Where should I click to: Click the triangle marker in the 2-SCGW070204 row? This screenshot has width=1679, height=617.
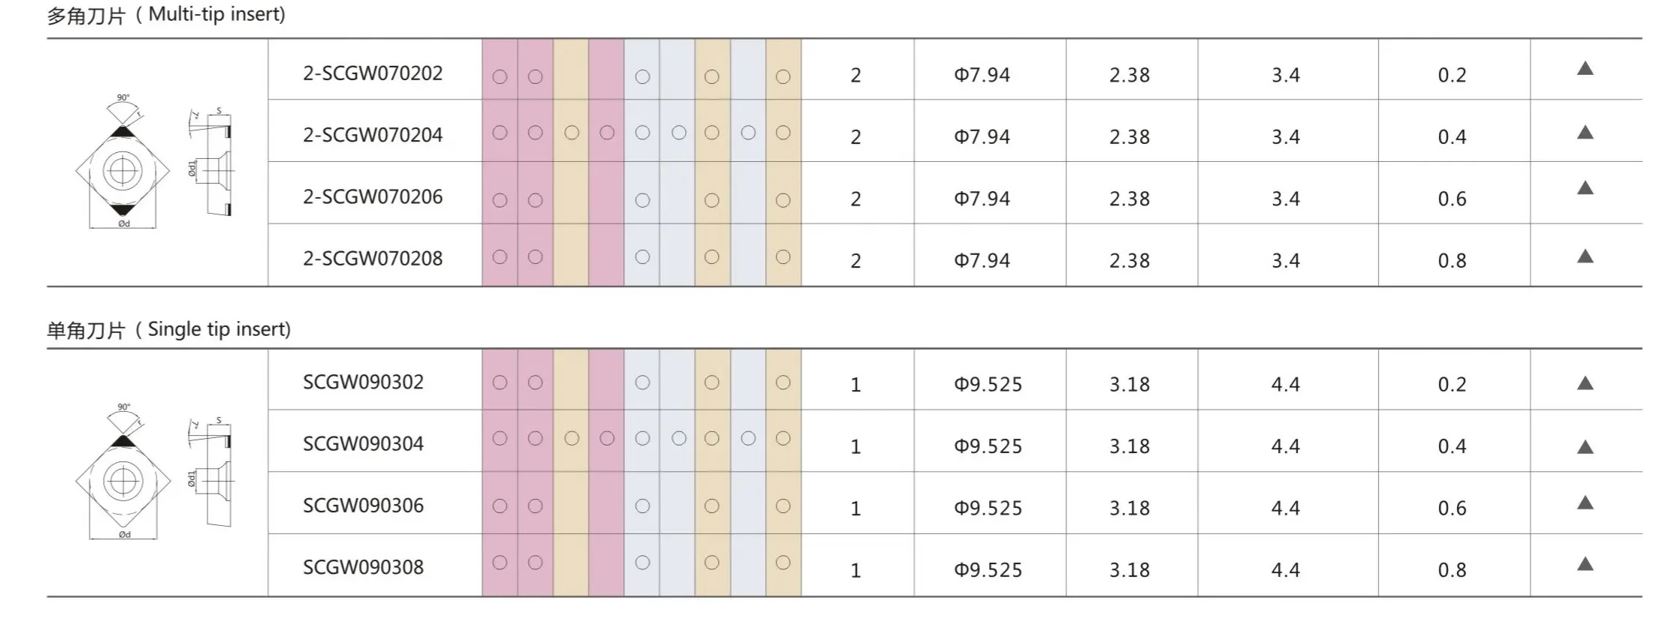coord(1585,132)
